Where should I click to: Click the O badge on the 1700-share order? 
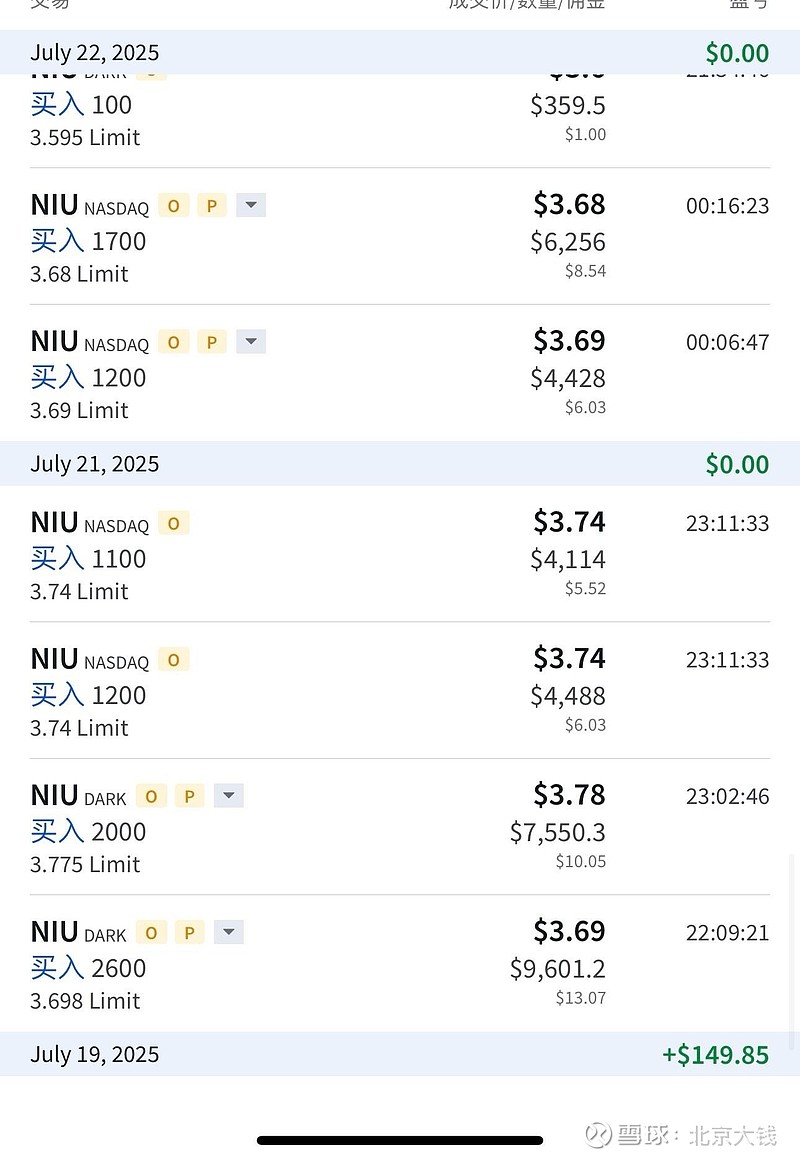(x=173, y=206)
